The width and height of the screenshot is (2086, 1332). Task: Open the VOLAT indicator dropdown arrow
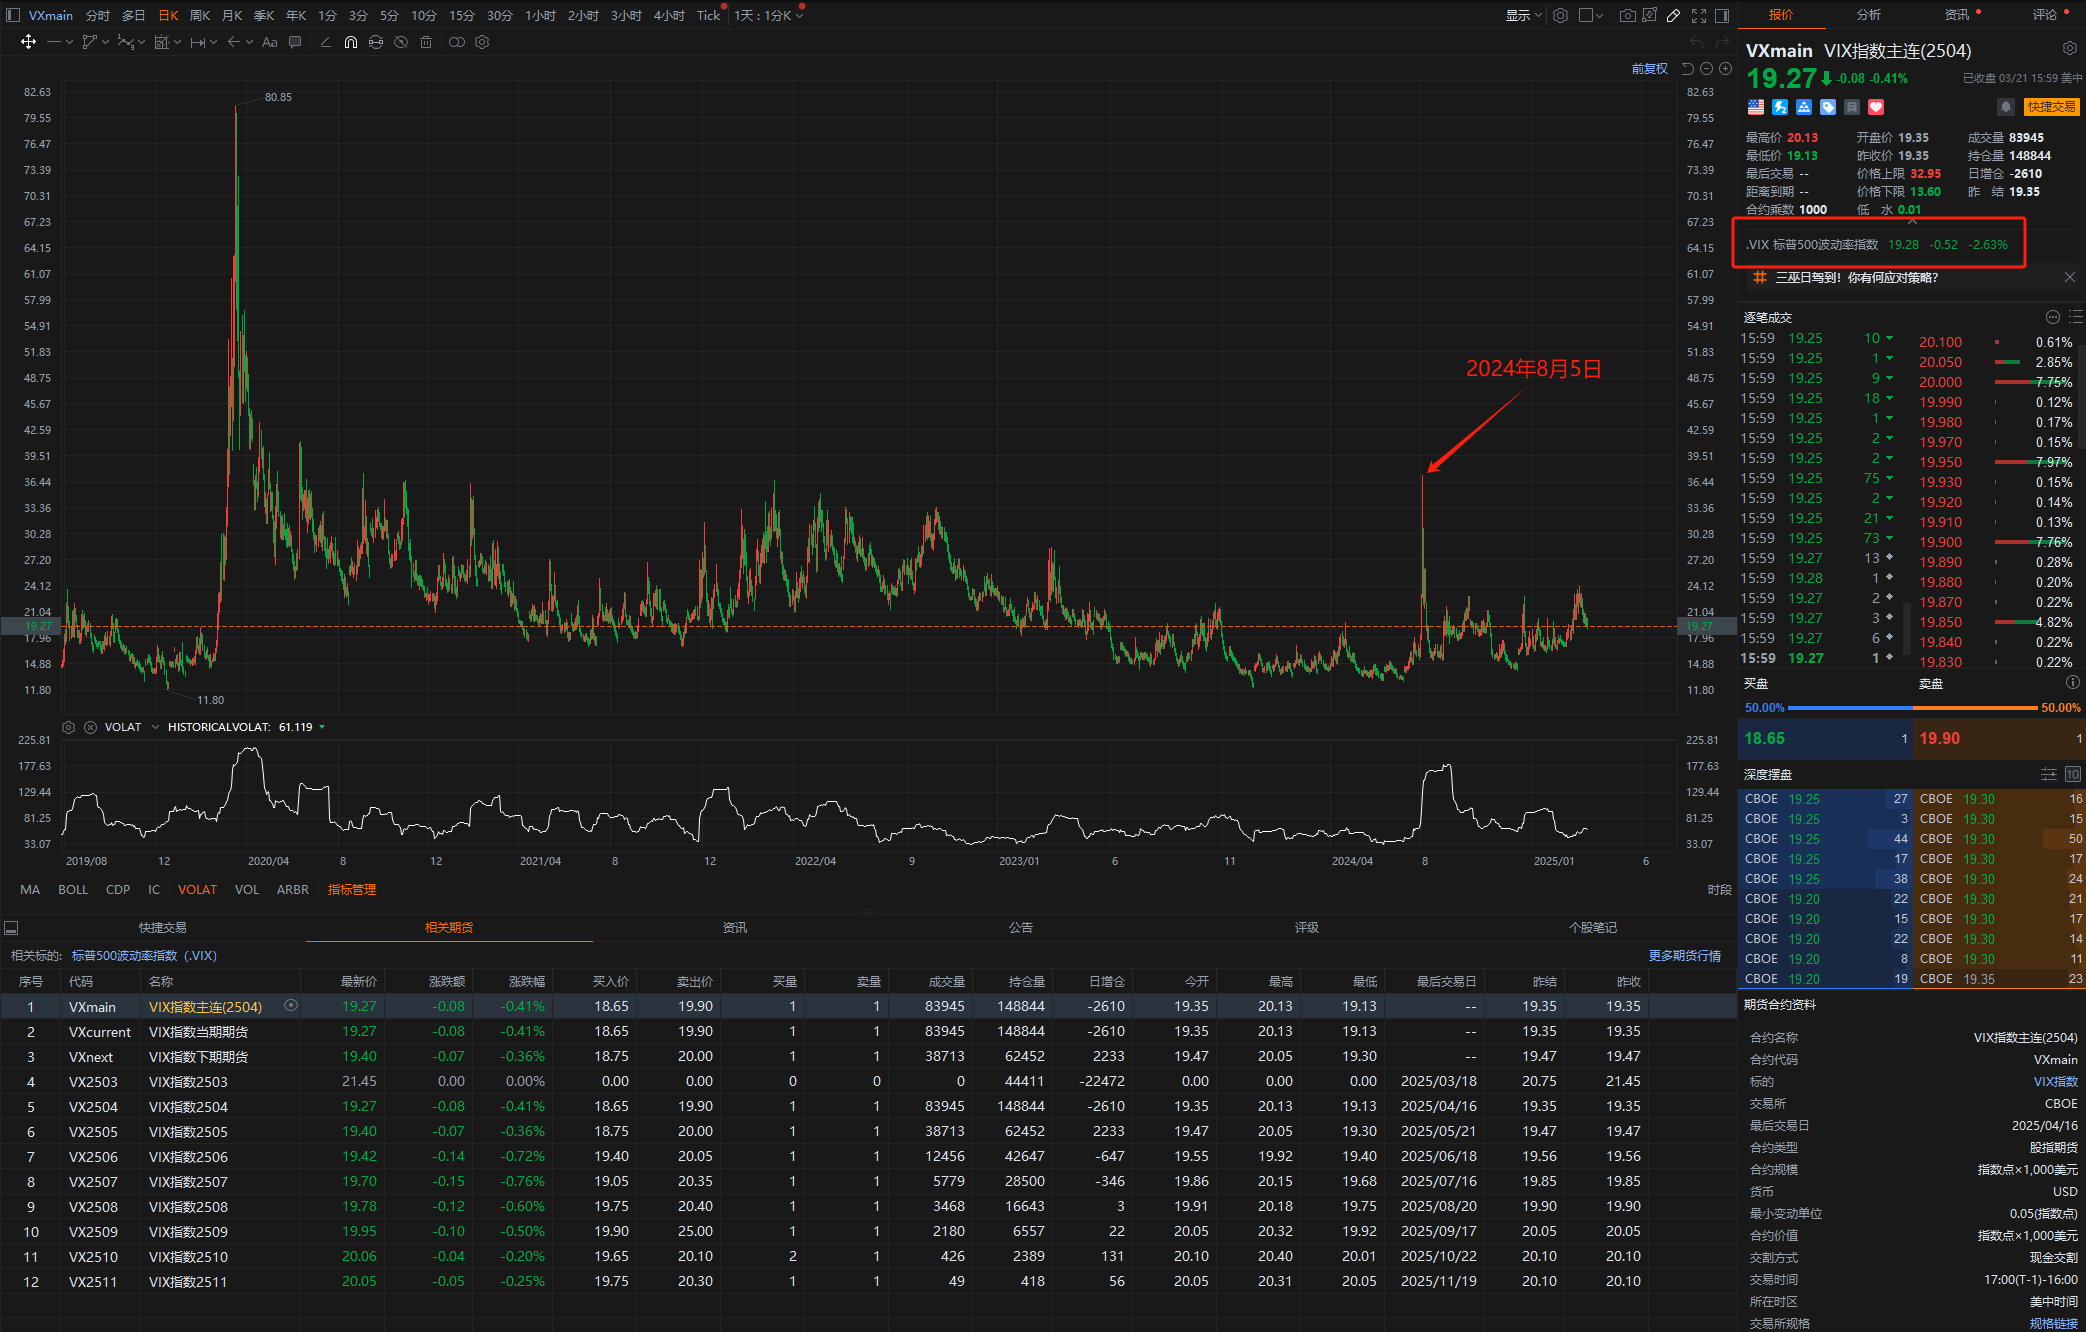(x=156, y=727)
